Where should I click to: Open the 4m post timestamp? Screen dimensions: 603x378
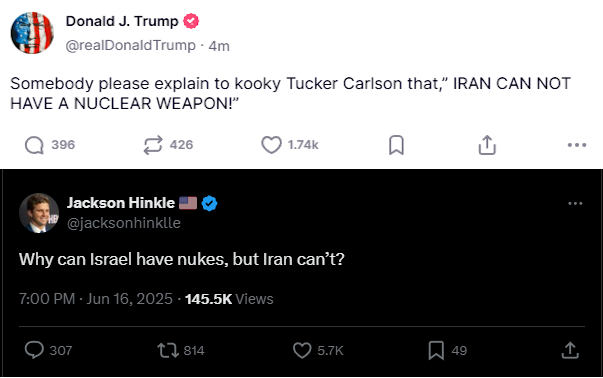[219, 46]
